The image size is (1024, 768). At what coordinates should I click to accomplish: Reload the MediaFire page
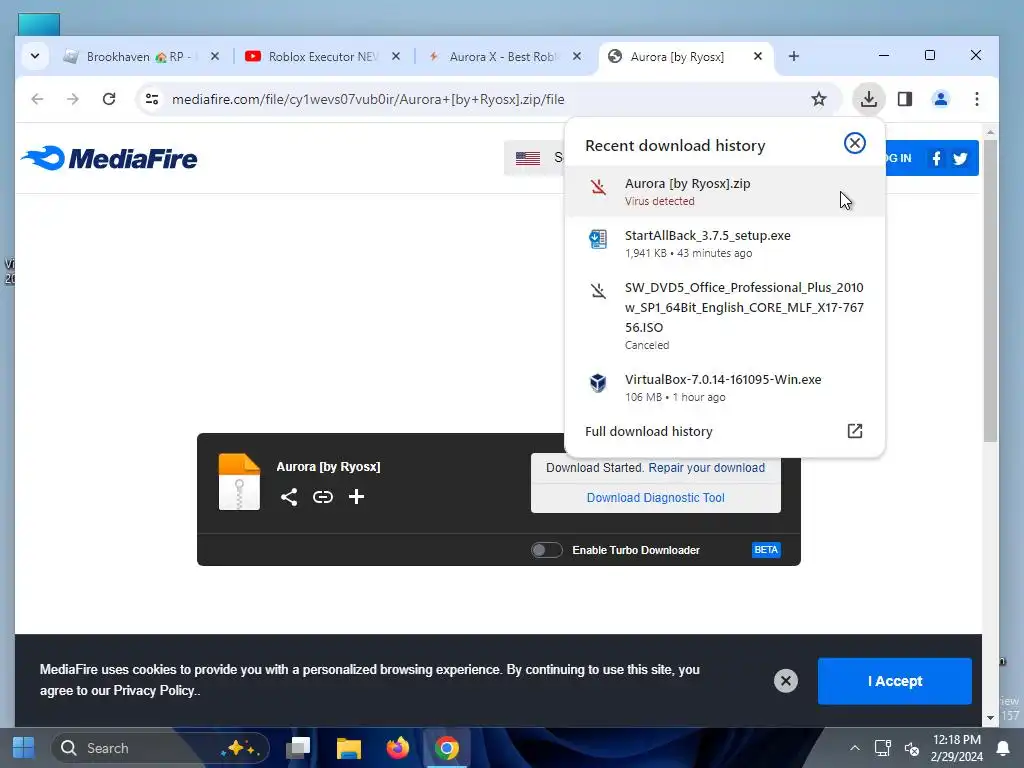pyautogui.click(x=109, y=99)
